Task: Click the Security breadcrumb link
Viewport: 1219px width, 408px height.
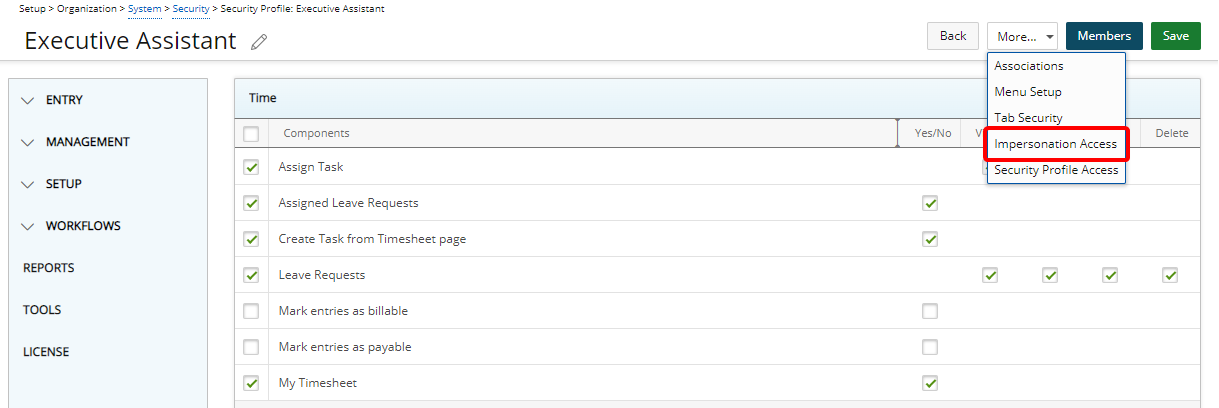Action: [191, 8]
